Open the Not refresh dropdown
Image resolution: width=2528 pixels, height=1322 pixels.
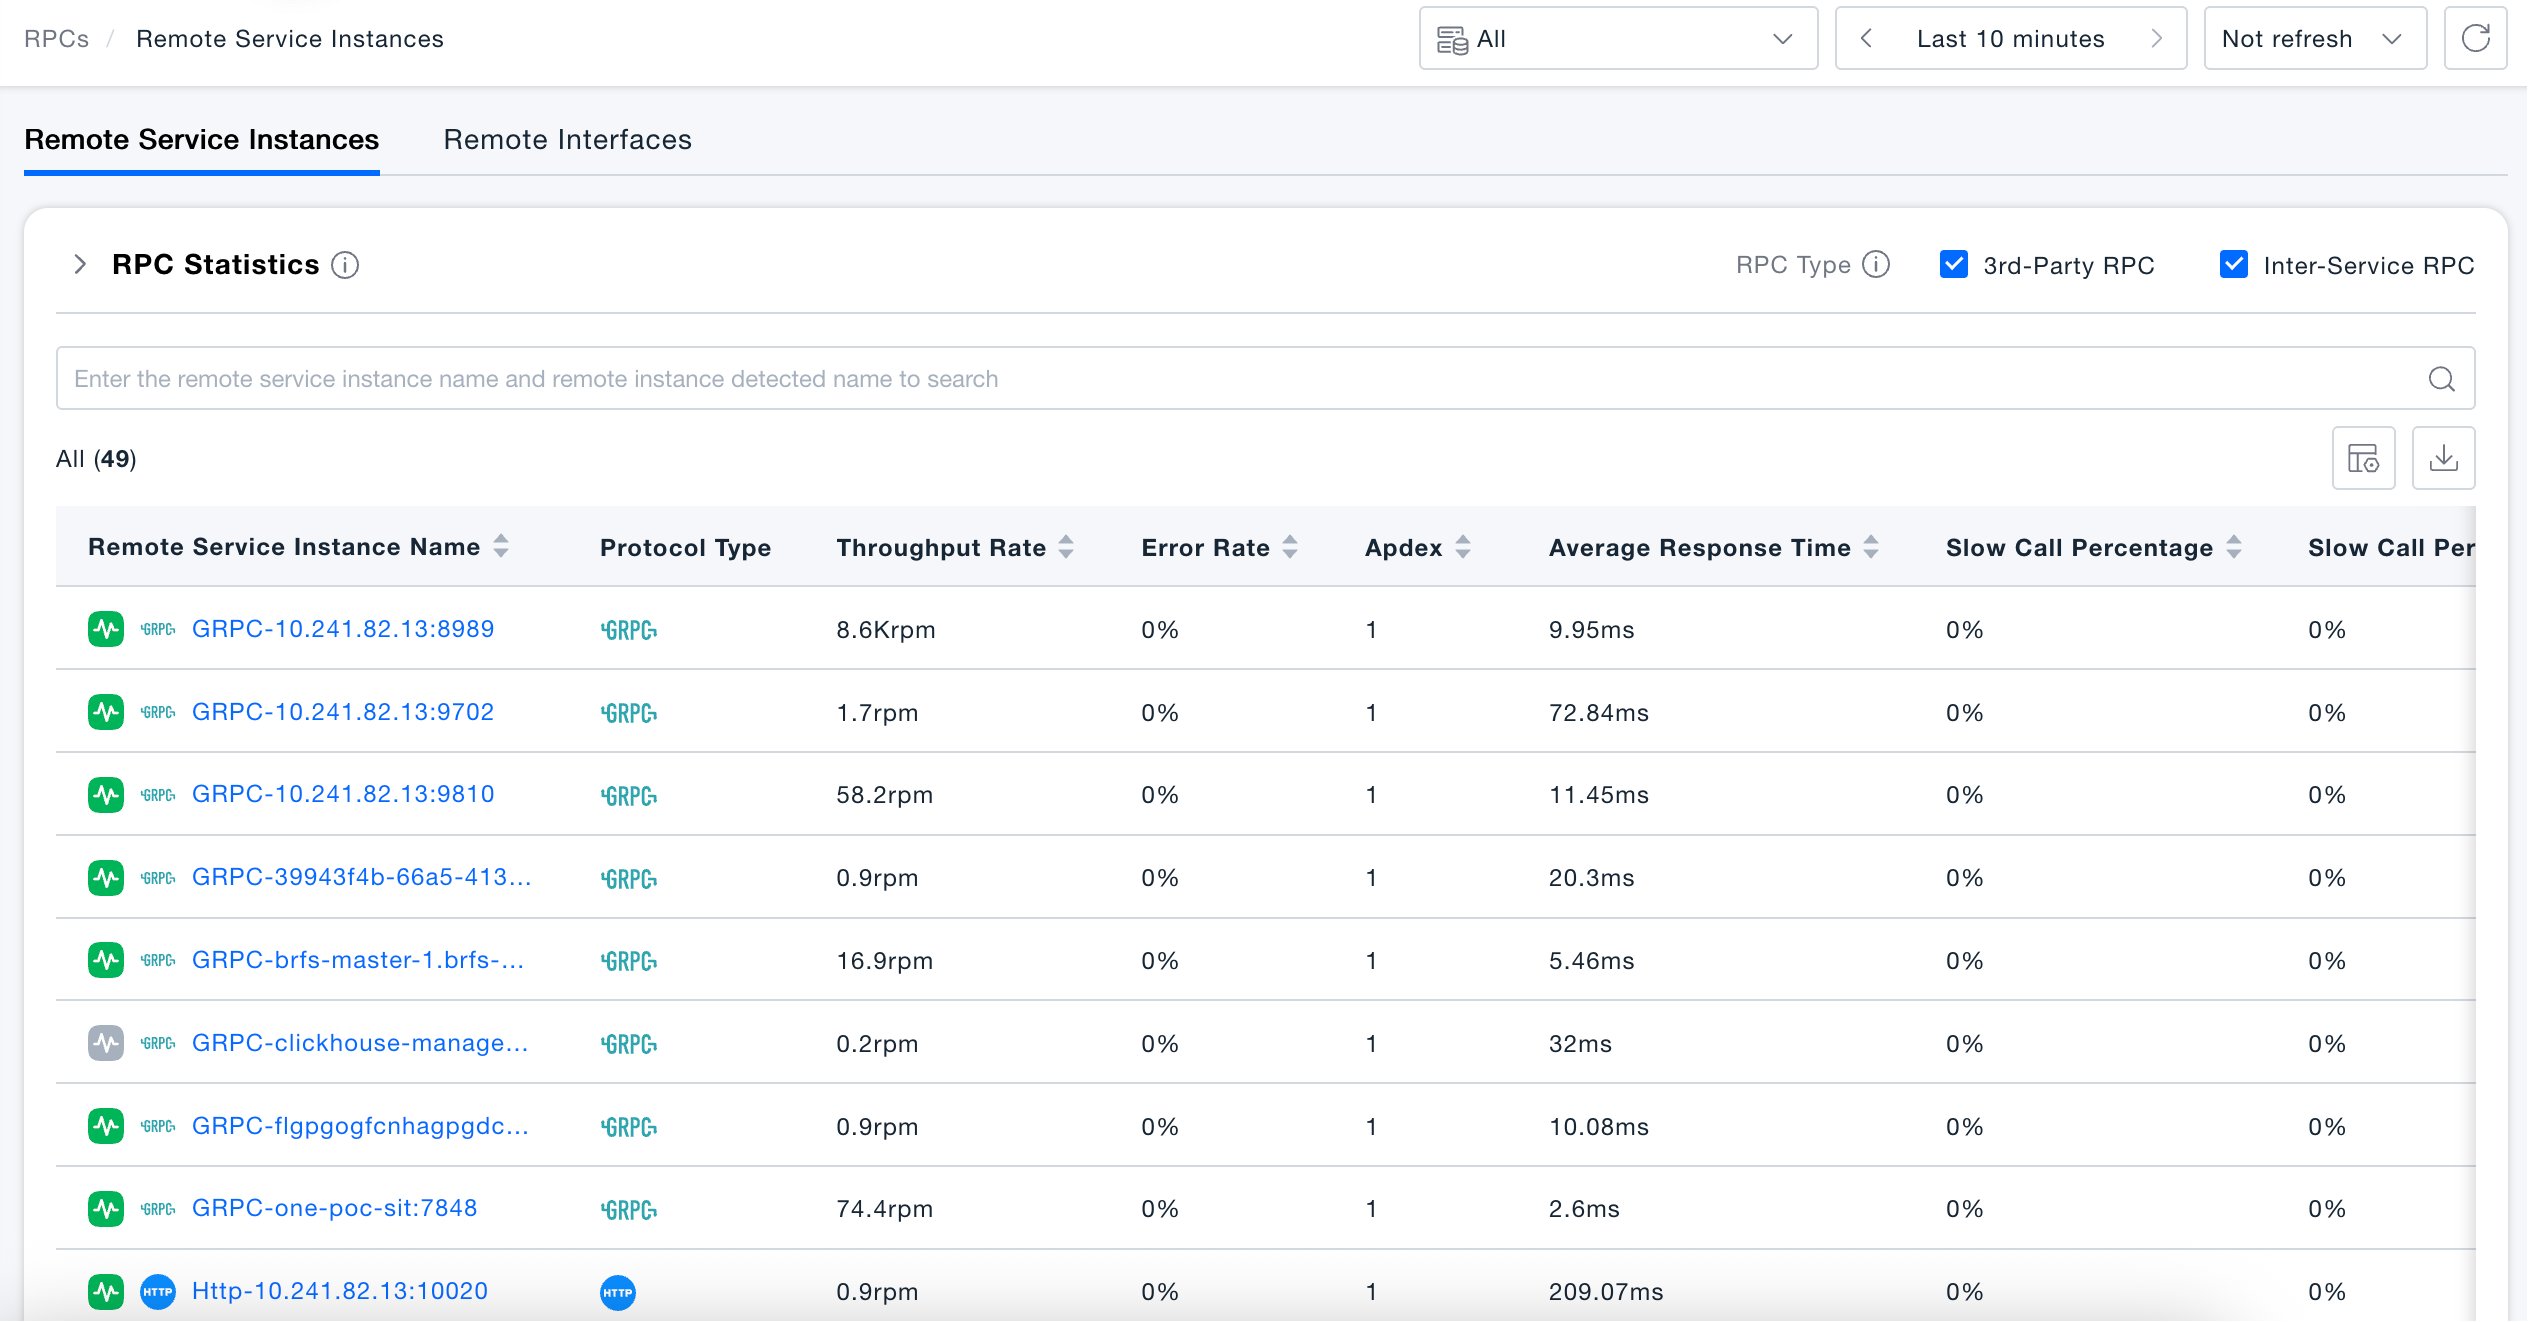2315,39
